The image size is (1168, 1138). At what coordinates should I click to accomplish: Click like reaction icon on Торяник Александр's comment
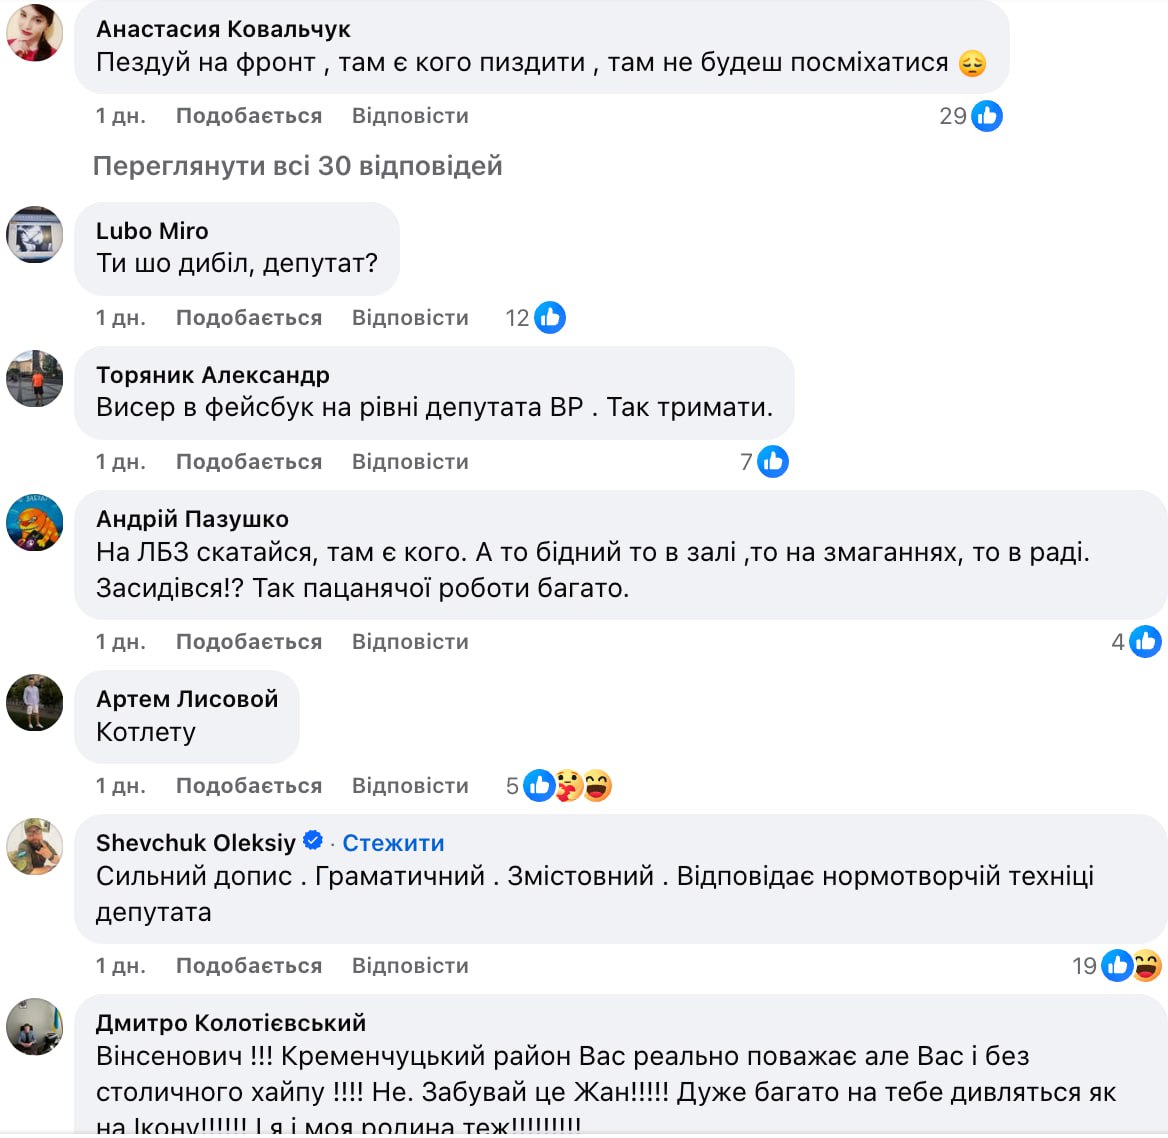point(773,462)
